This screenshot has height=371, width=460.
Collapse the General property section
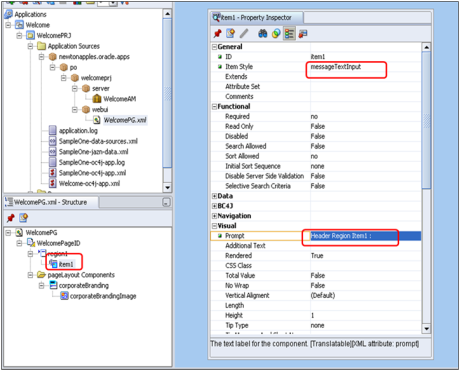(x=215, y=47)
